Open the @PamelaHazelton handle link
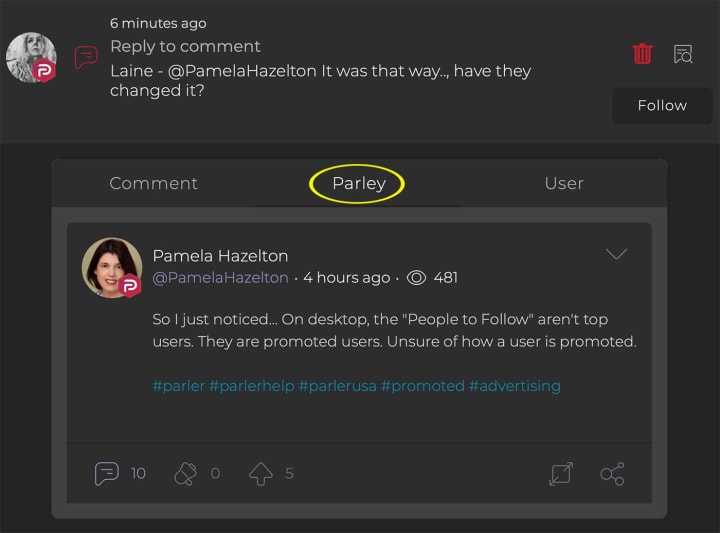The image size is (720, 533). 220,278
